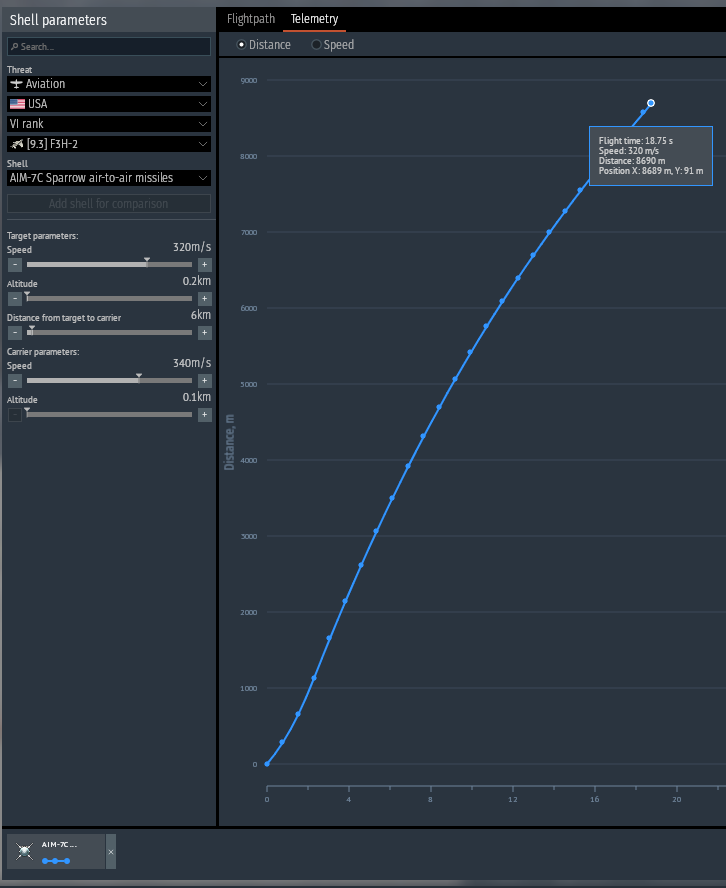Decrease target altitude with minus button
Viewport: 726px width, 888px height.
coord(15,299)
